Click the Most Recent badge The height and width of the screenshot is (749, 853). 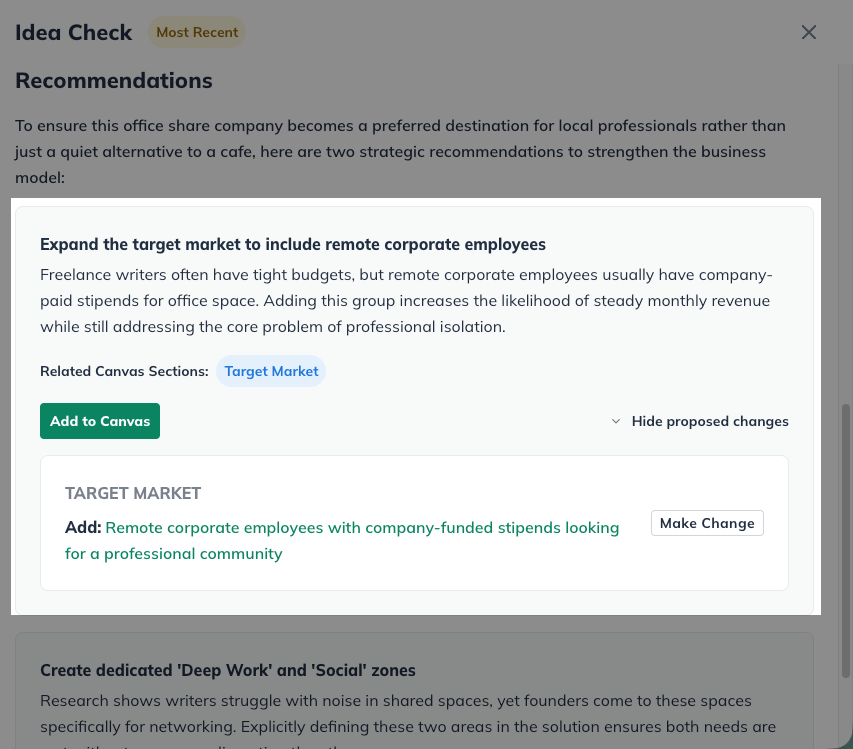tap(197, 31)
